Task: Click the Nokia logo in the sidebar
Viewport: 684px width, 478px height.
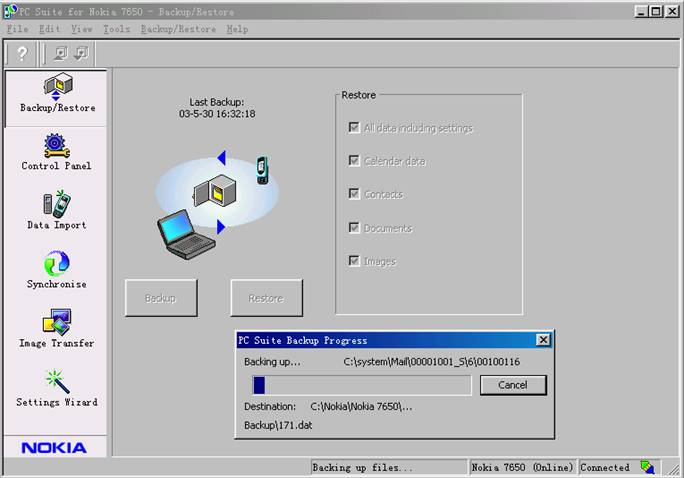Action: click(54, 448)
